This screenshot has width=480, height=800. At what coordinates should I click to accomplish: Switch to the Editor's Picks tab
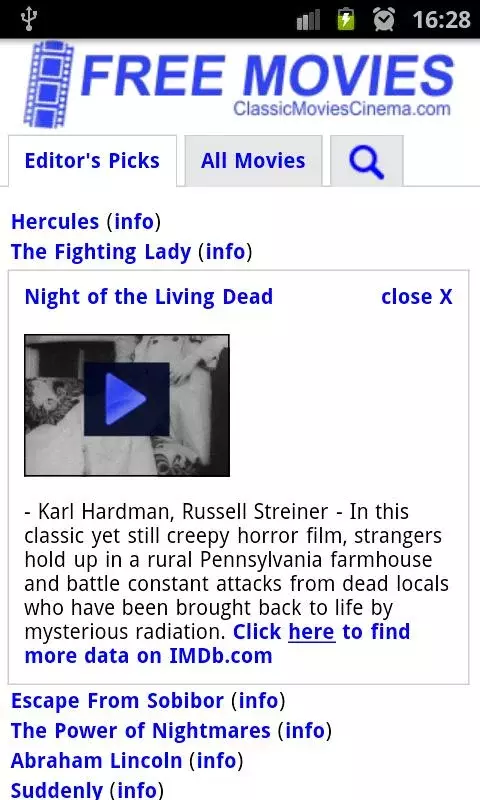coord(92,161)
